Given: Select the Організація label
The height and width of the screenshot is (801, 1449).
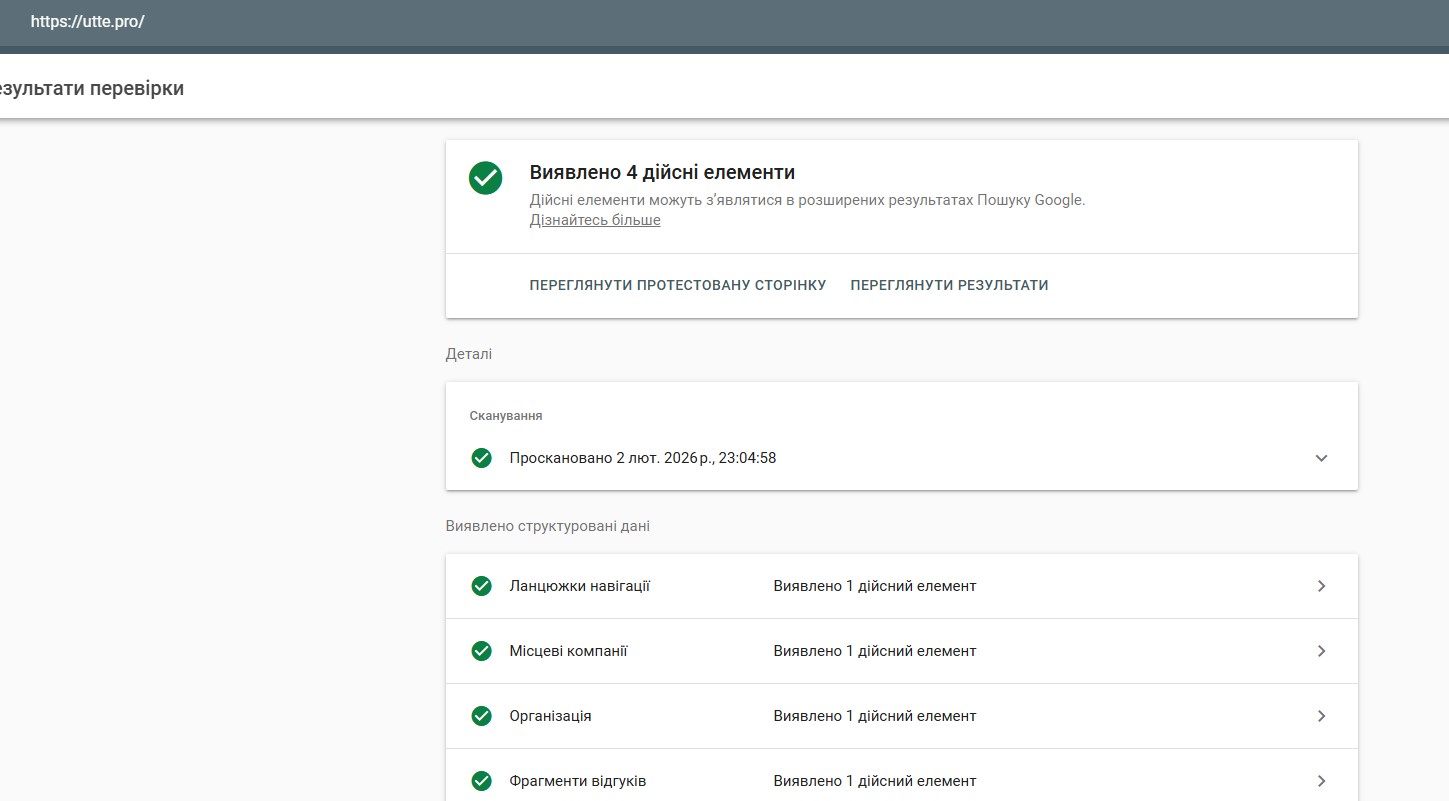Looking at the screenshot, I should coord(550,716).
